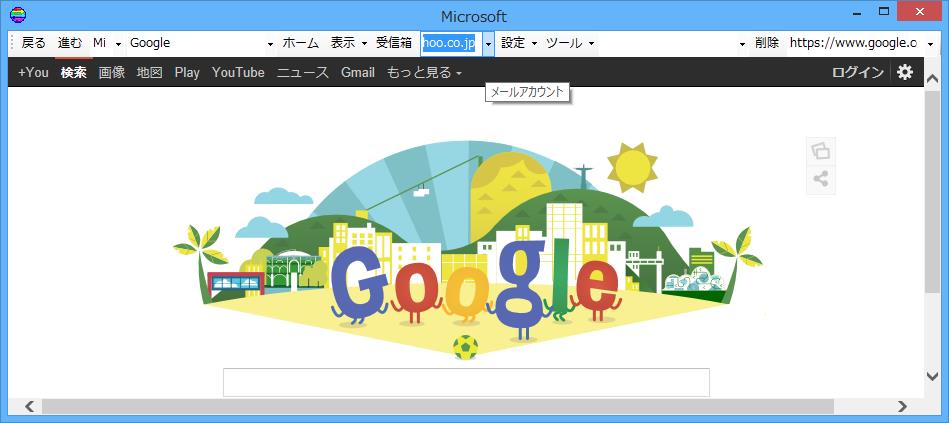Open the 表示 view dropdown

pos(349,43)
